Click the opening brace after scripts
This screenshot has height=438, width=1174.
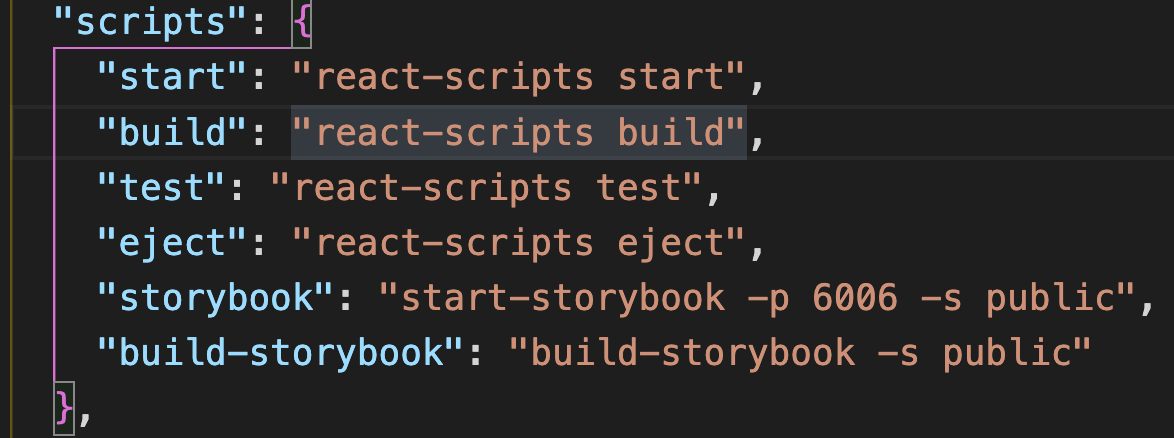[302, 25]
